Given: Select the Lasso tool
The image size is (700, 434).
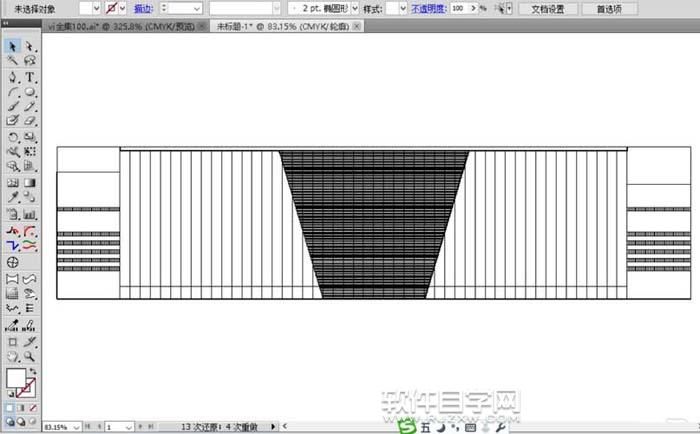Looking at the screenshot, I should coord(30,61).
